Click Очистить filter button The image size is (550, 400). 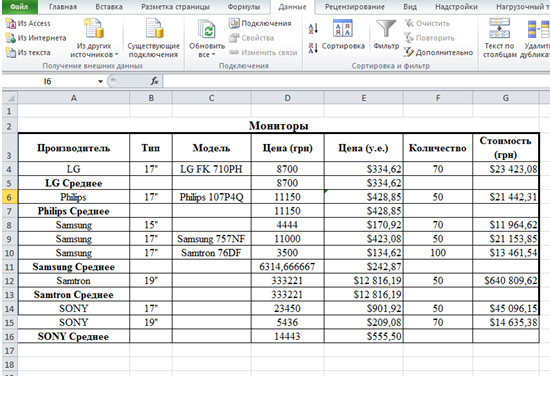coord(427,24)
